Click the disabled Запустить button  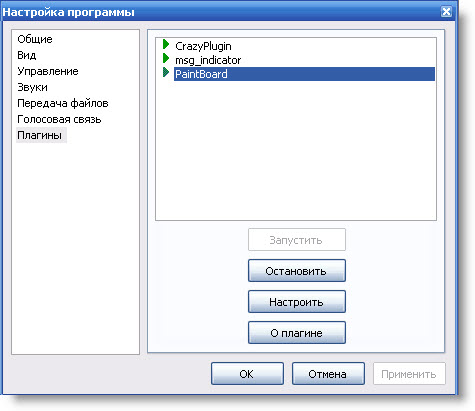(297, 240)
